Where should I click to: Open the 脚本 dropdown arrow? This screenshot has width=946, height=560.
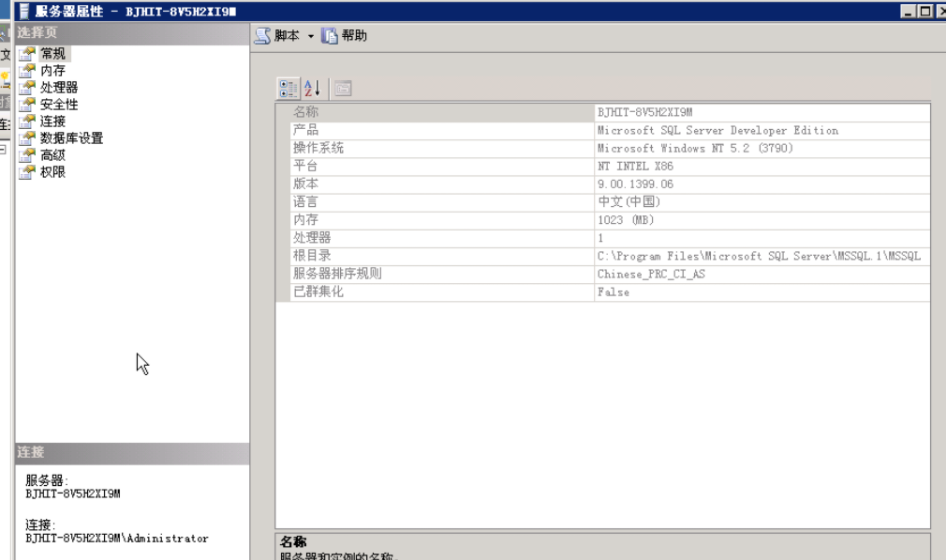[x=311, y=36]
